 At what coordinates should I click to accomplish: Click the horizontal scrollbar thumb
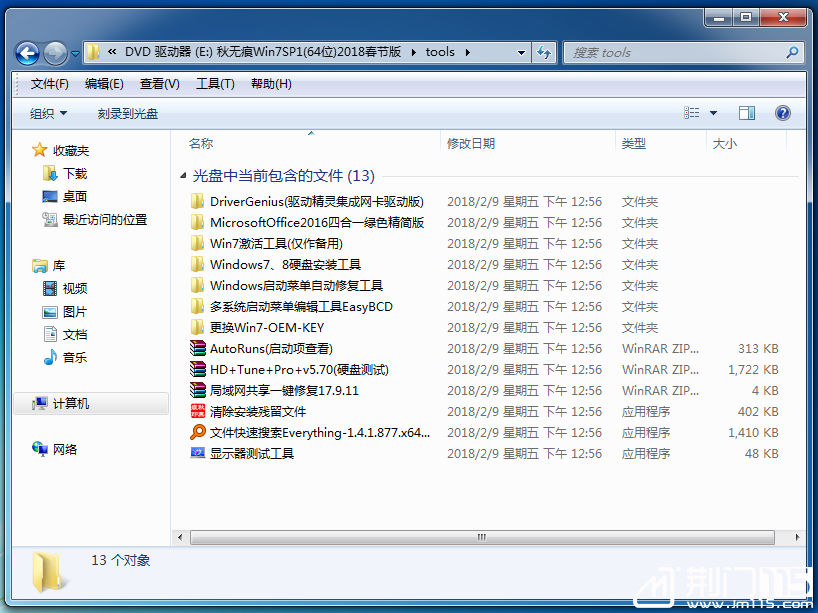pos(482,537)
